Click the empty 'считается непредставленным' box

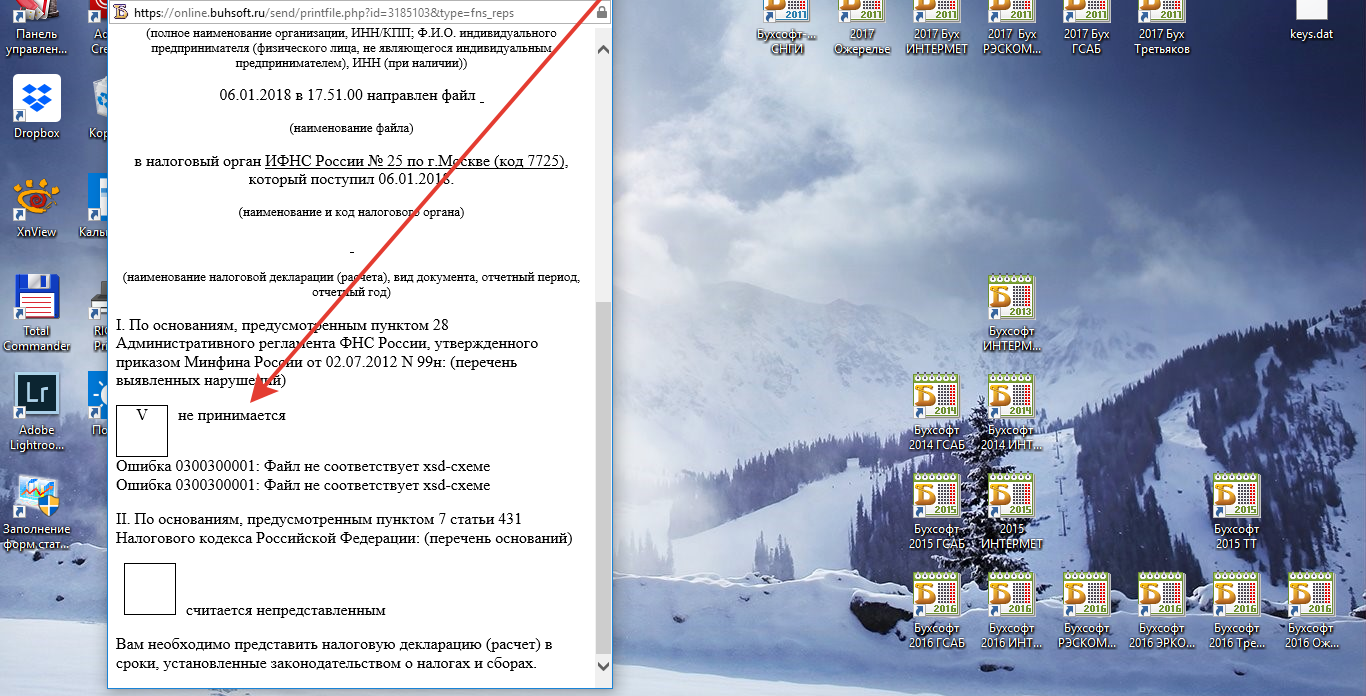point(150,588)
